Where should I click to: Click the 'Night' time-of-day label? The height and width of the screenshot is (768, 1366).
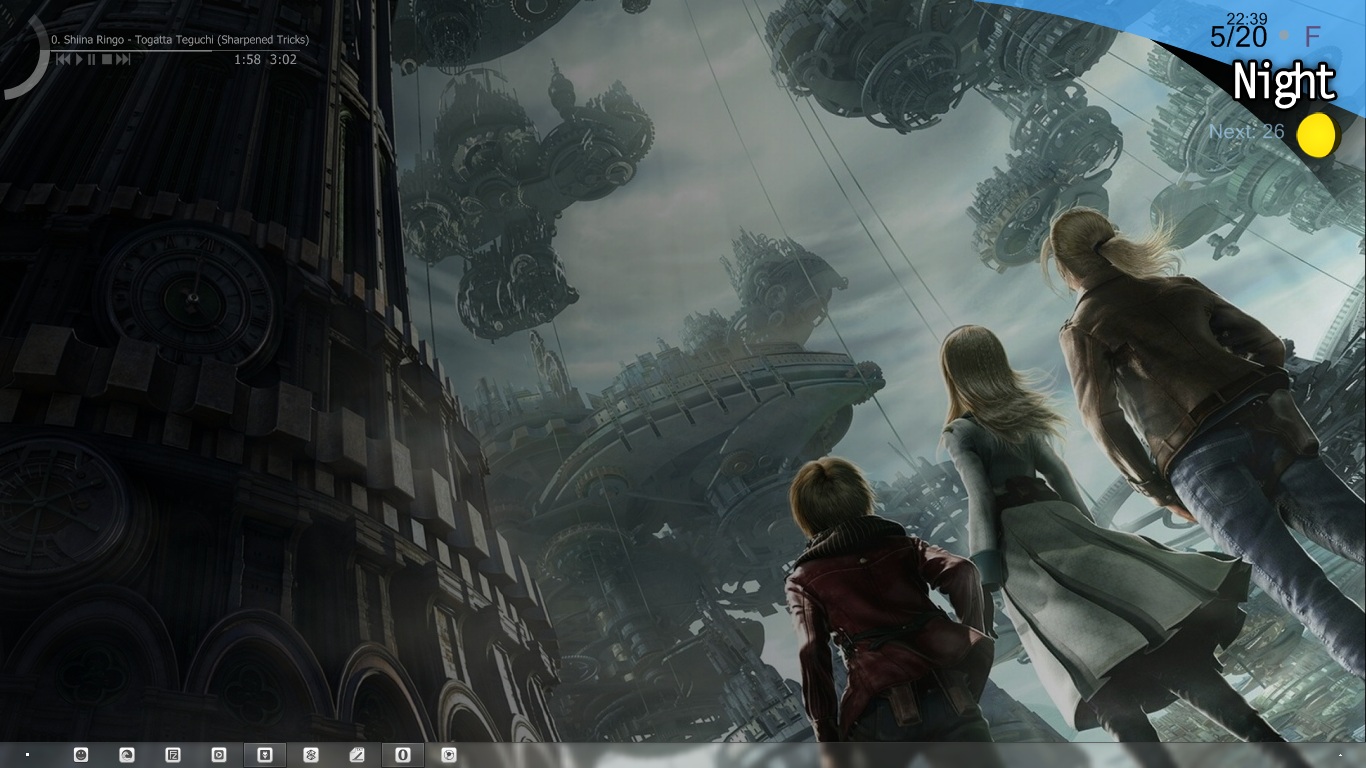click(1284, 82)
